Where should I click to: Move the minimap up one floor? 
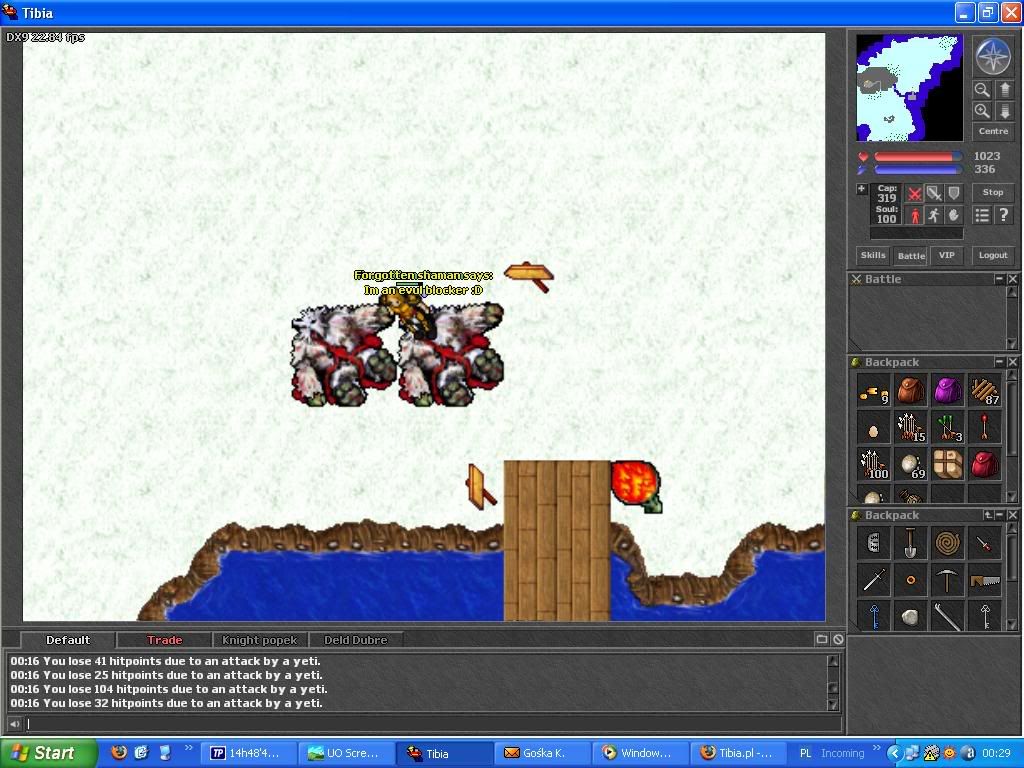click(1005, 90)
